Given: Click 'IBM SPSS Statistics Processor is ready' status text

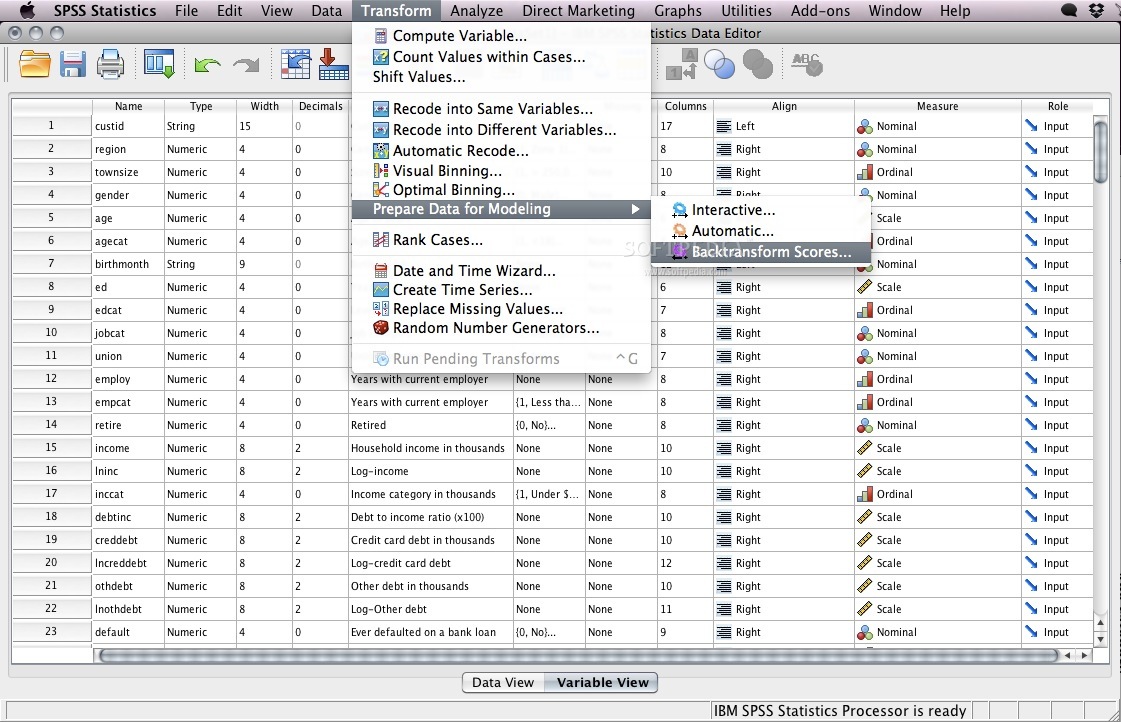Looking at the screenshot, I should (x=840, y=711).
